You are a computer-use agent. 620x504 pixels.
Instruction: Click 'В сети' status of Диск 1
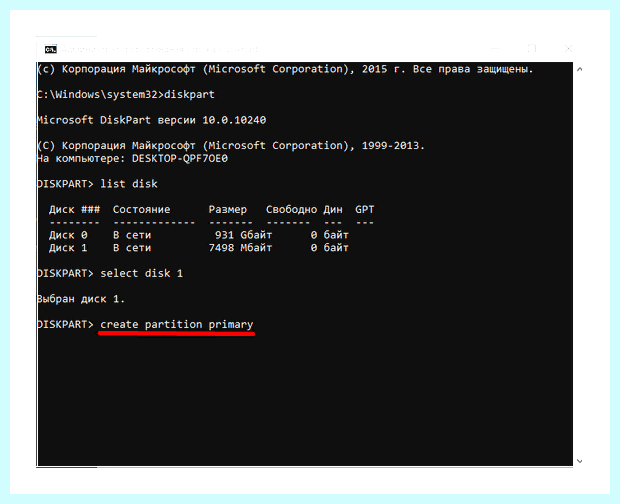(x=132, y=248)
